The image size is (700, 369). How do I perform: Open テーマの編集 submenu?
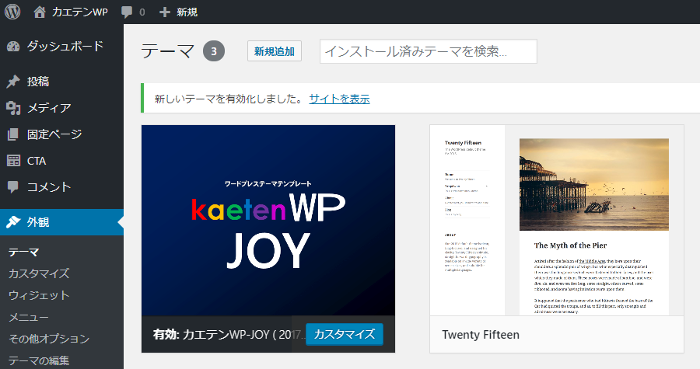pos(39,361)
